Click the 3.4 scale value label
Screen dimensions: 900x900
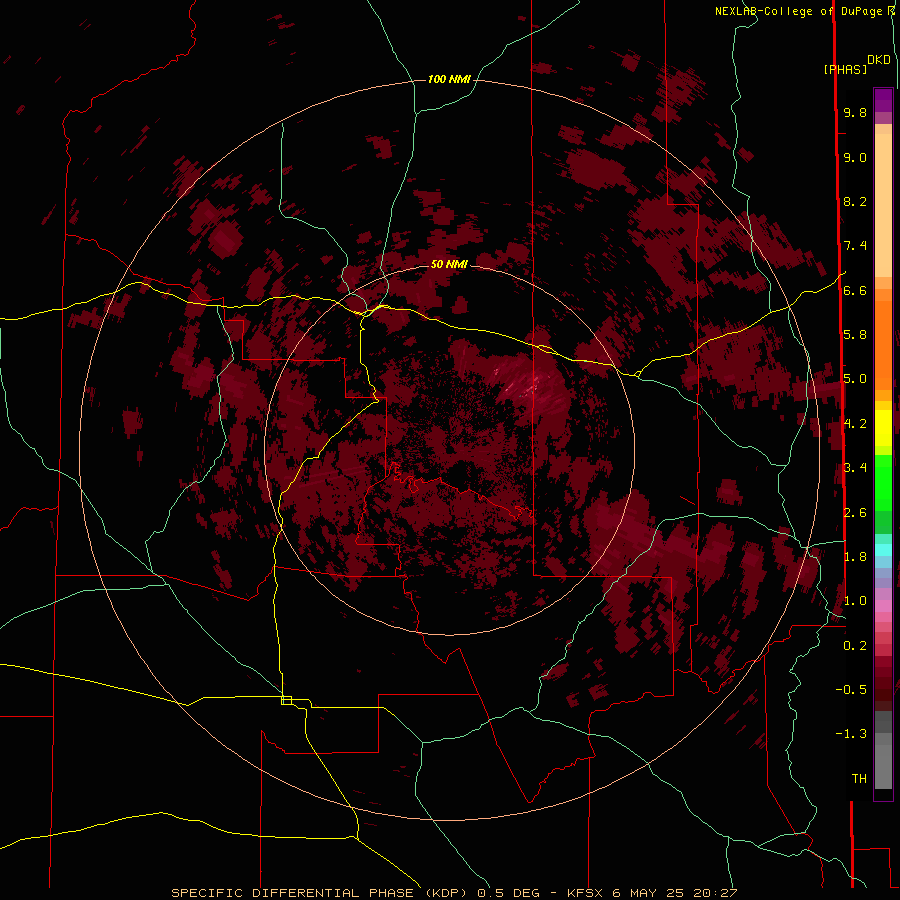click(x=855, y=468)
